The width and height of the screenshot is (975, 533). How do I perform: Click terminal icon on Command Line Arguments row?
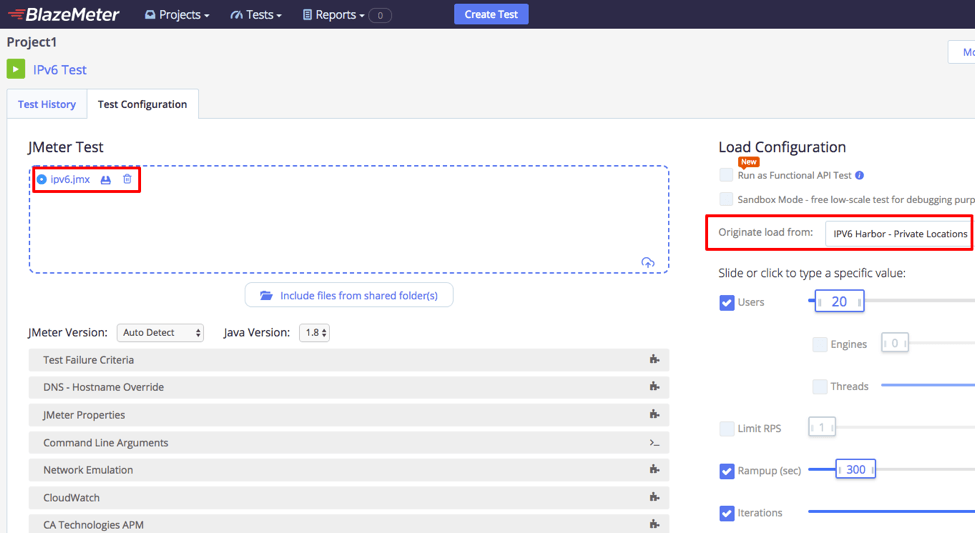click(654, 443)
